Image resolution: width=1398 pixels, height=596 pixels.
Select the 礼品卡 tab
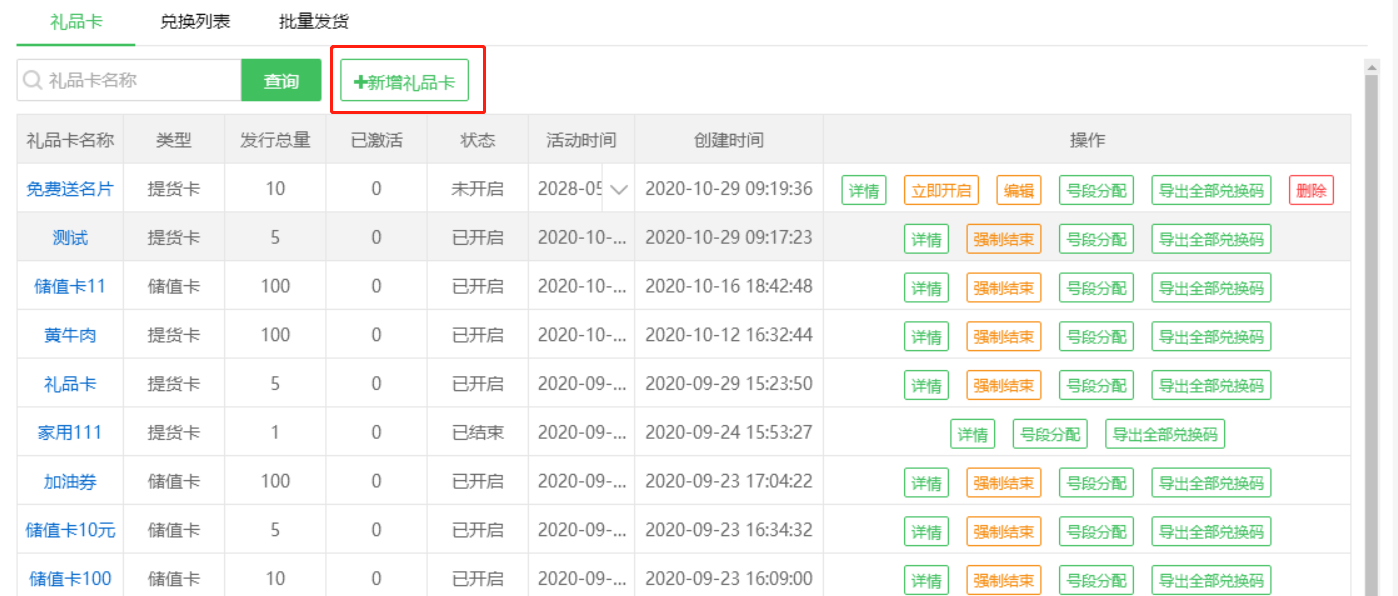[x=76, y=21]
